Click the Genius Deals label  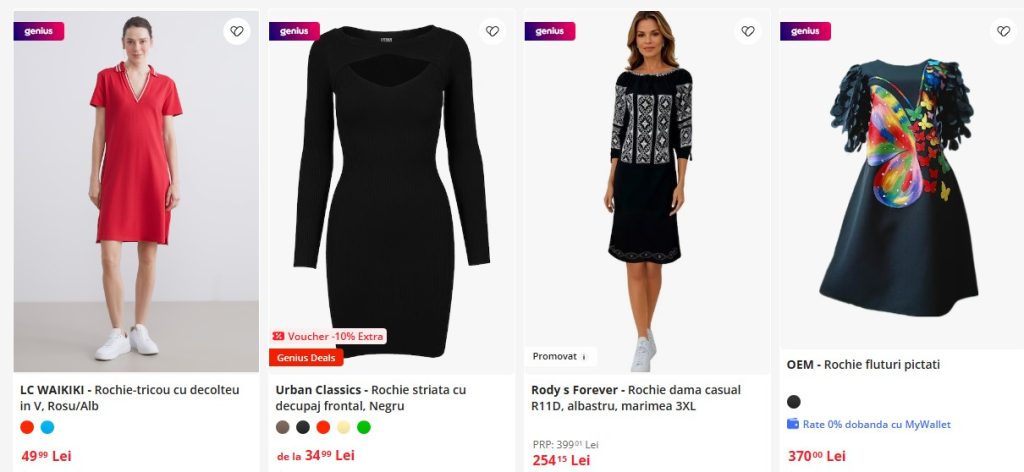point(306,357)
